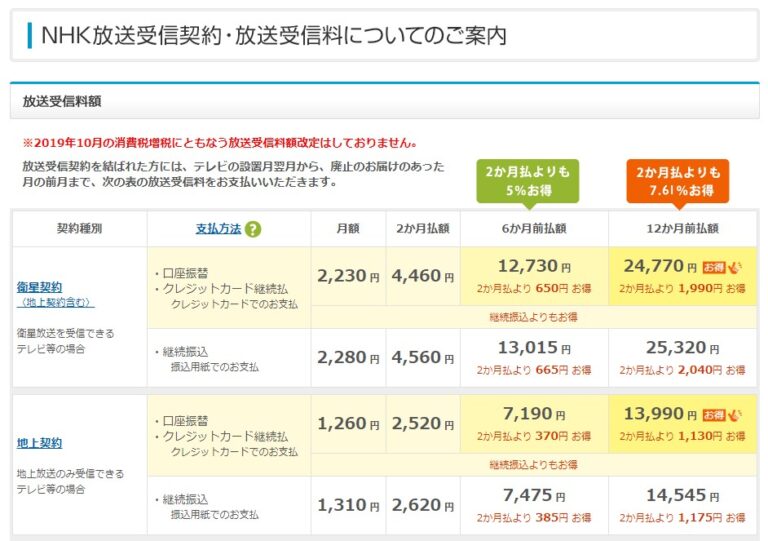Select the 2,280円 monthly price
The width and height of the screenshot is (768, 541).
pos(348,358)
